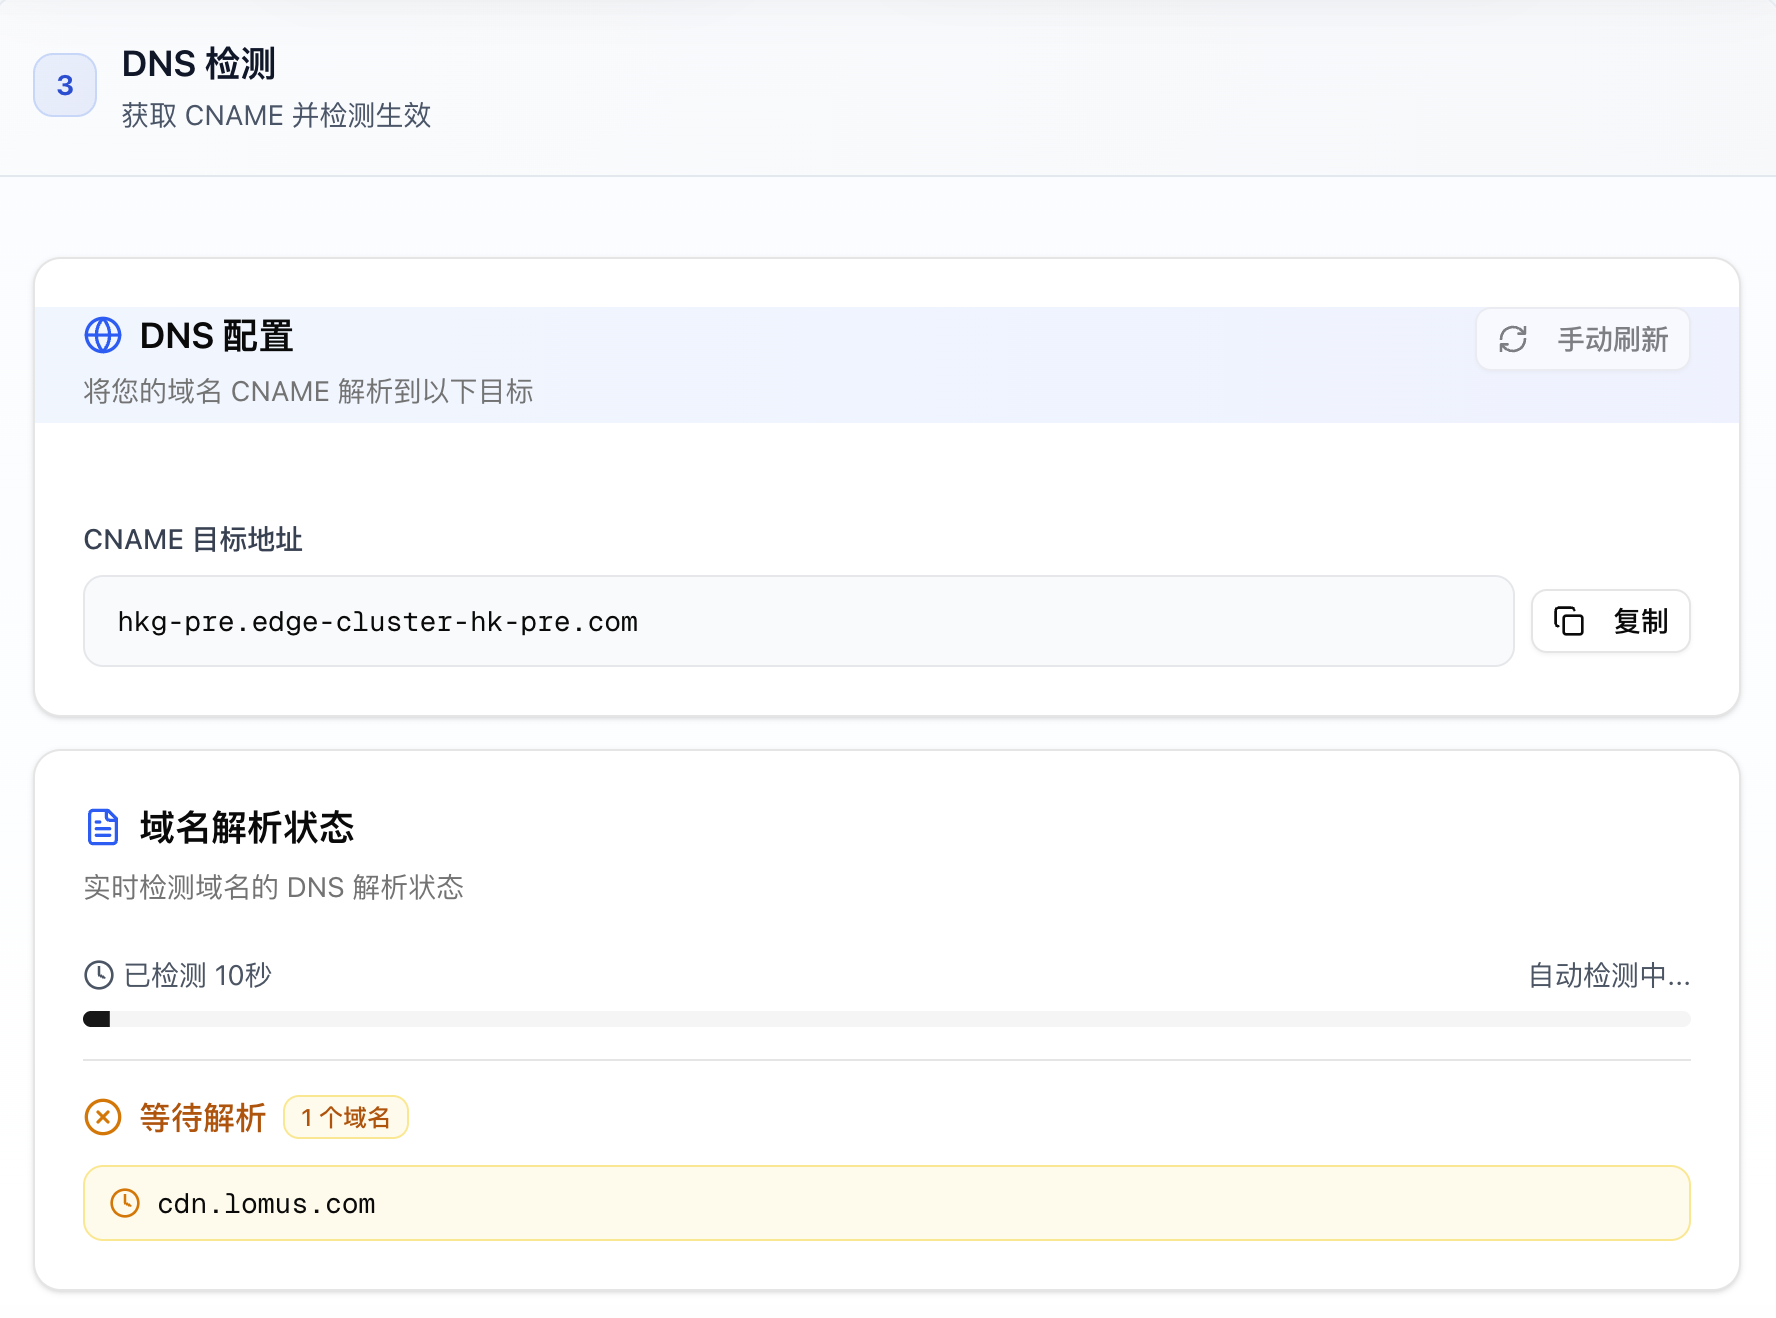Image resolution: width=1776 pixels, height=1318 pixels.
Task: Click the copy icon next to CNAME address
Action: coord(1568,621)
